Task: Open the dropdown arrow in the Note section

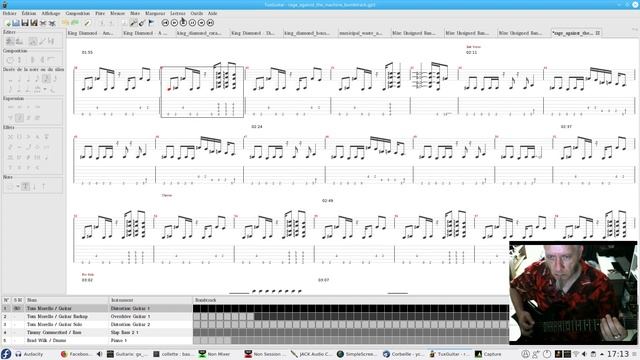Action: point(18,187)
